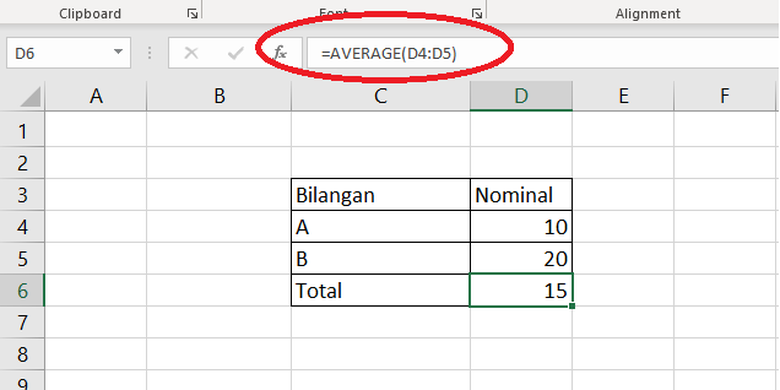Click the Name Box showing D6
This screenshot has height=390, width=780.
(69, 53)
